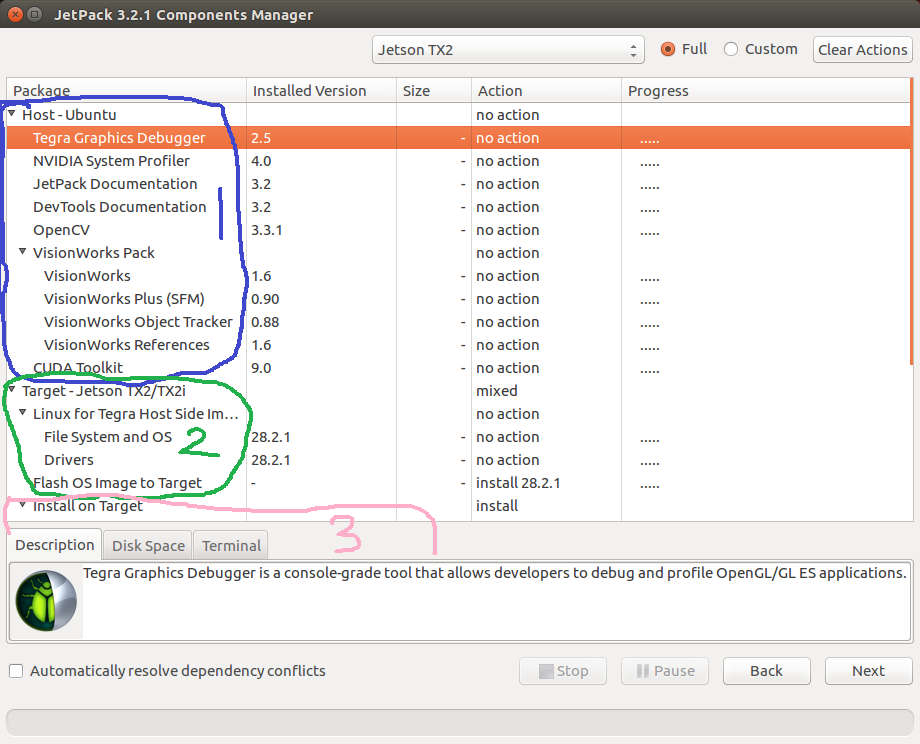
Task: Click the minimize window button in title bar
Action: [x=35, y=15]
